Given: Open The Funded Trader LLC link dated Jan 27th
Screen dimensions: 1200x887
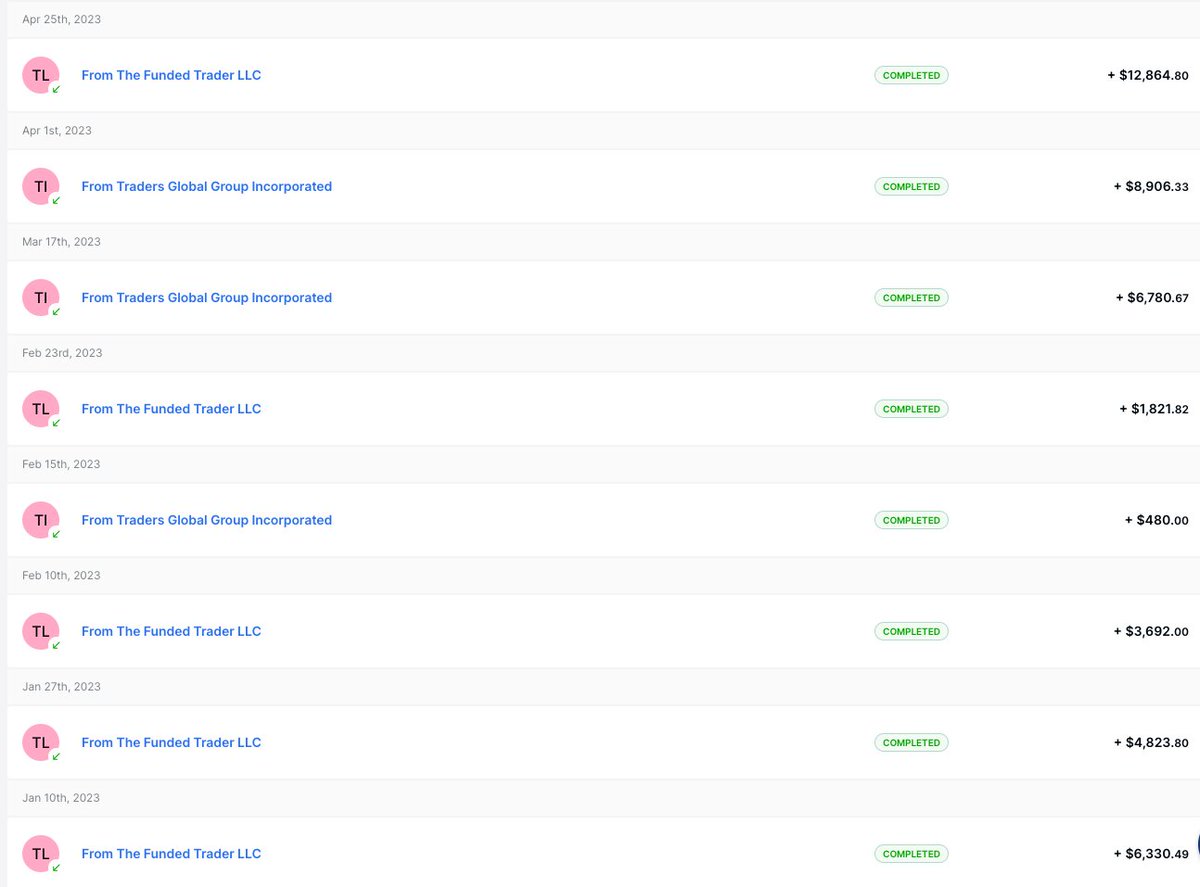Looking at the screenshot, I should (171, 742).
